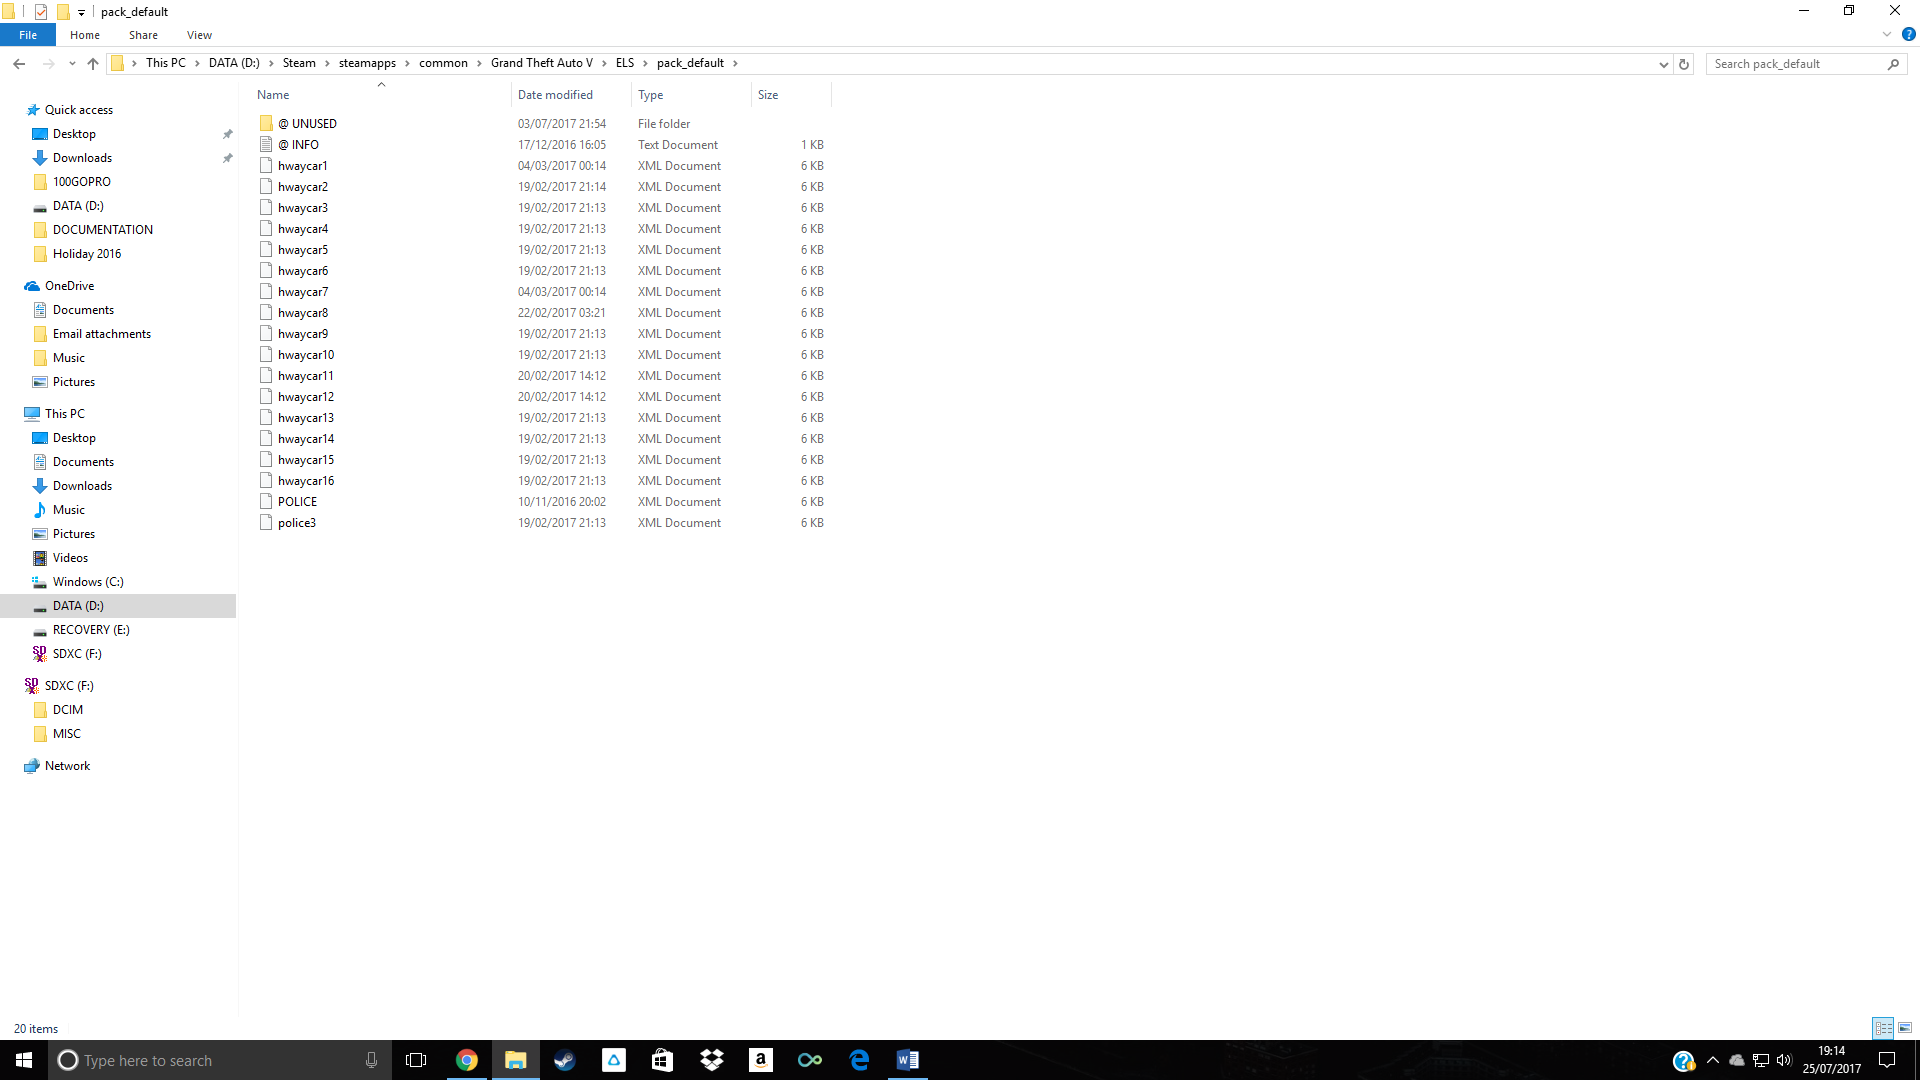Open the View ribbon tab
This screenshot has height=1080, width=1920.
coord(199,35)
